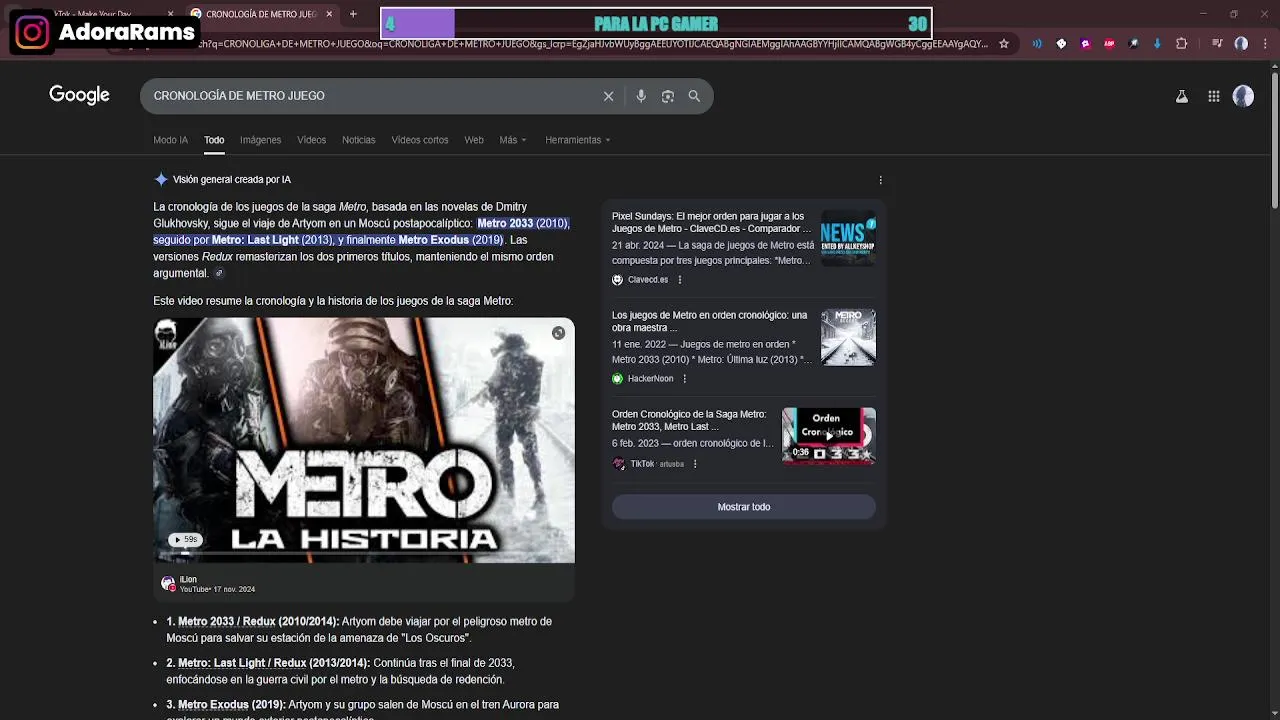Close the CRONOLOGÍA DE METRO JUEGO tab

point(329,14)
